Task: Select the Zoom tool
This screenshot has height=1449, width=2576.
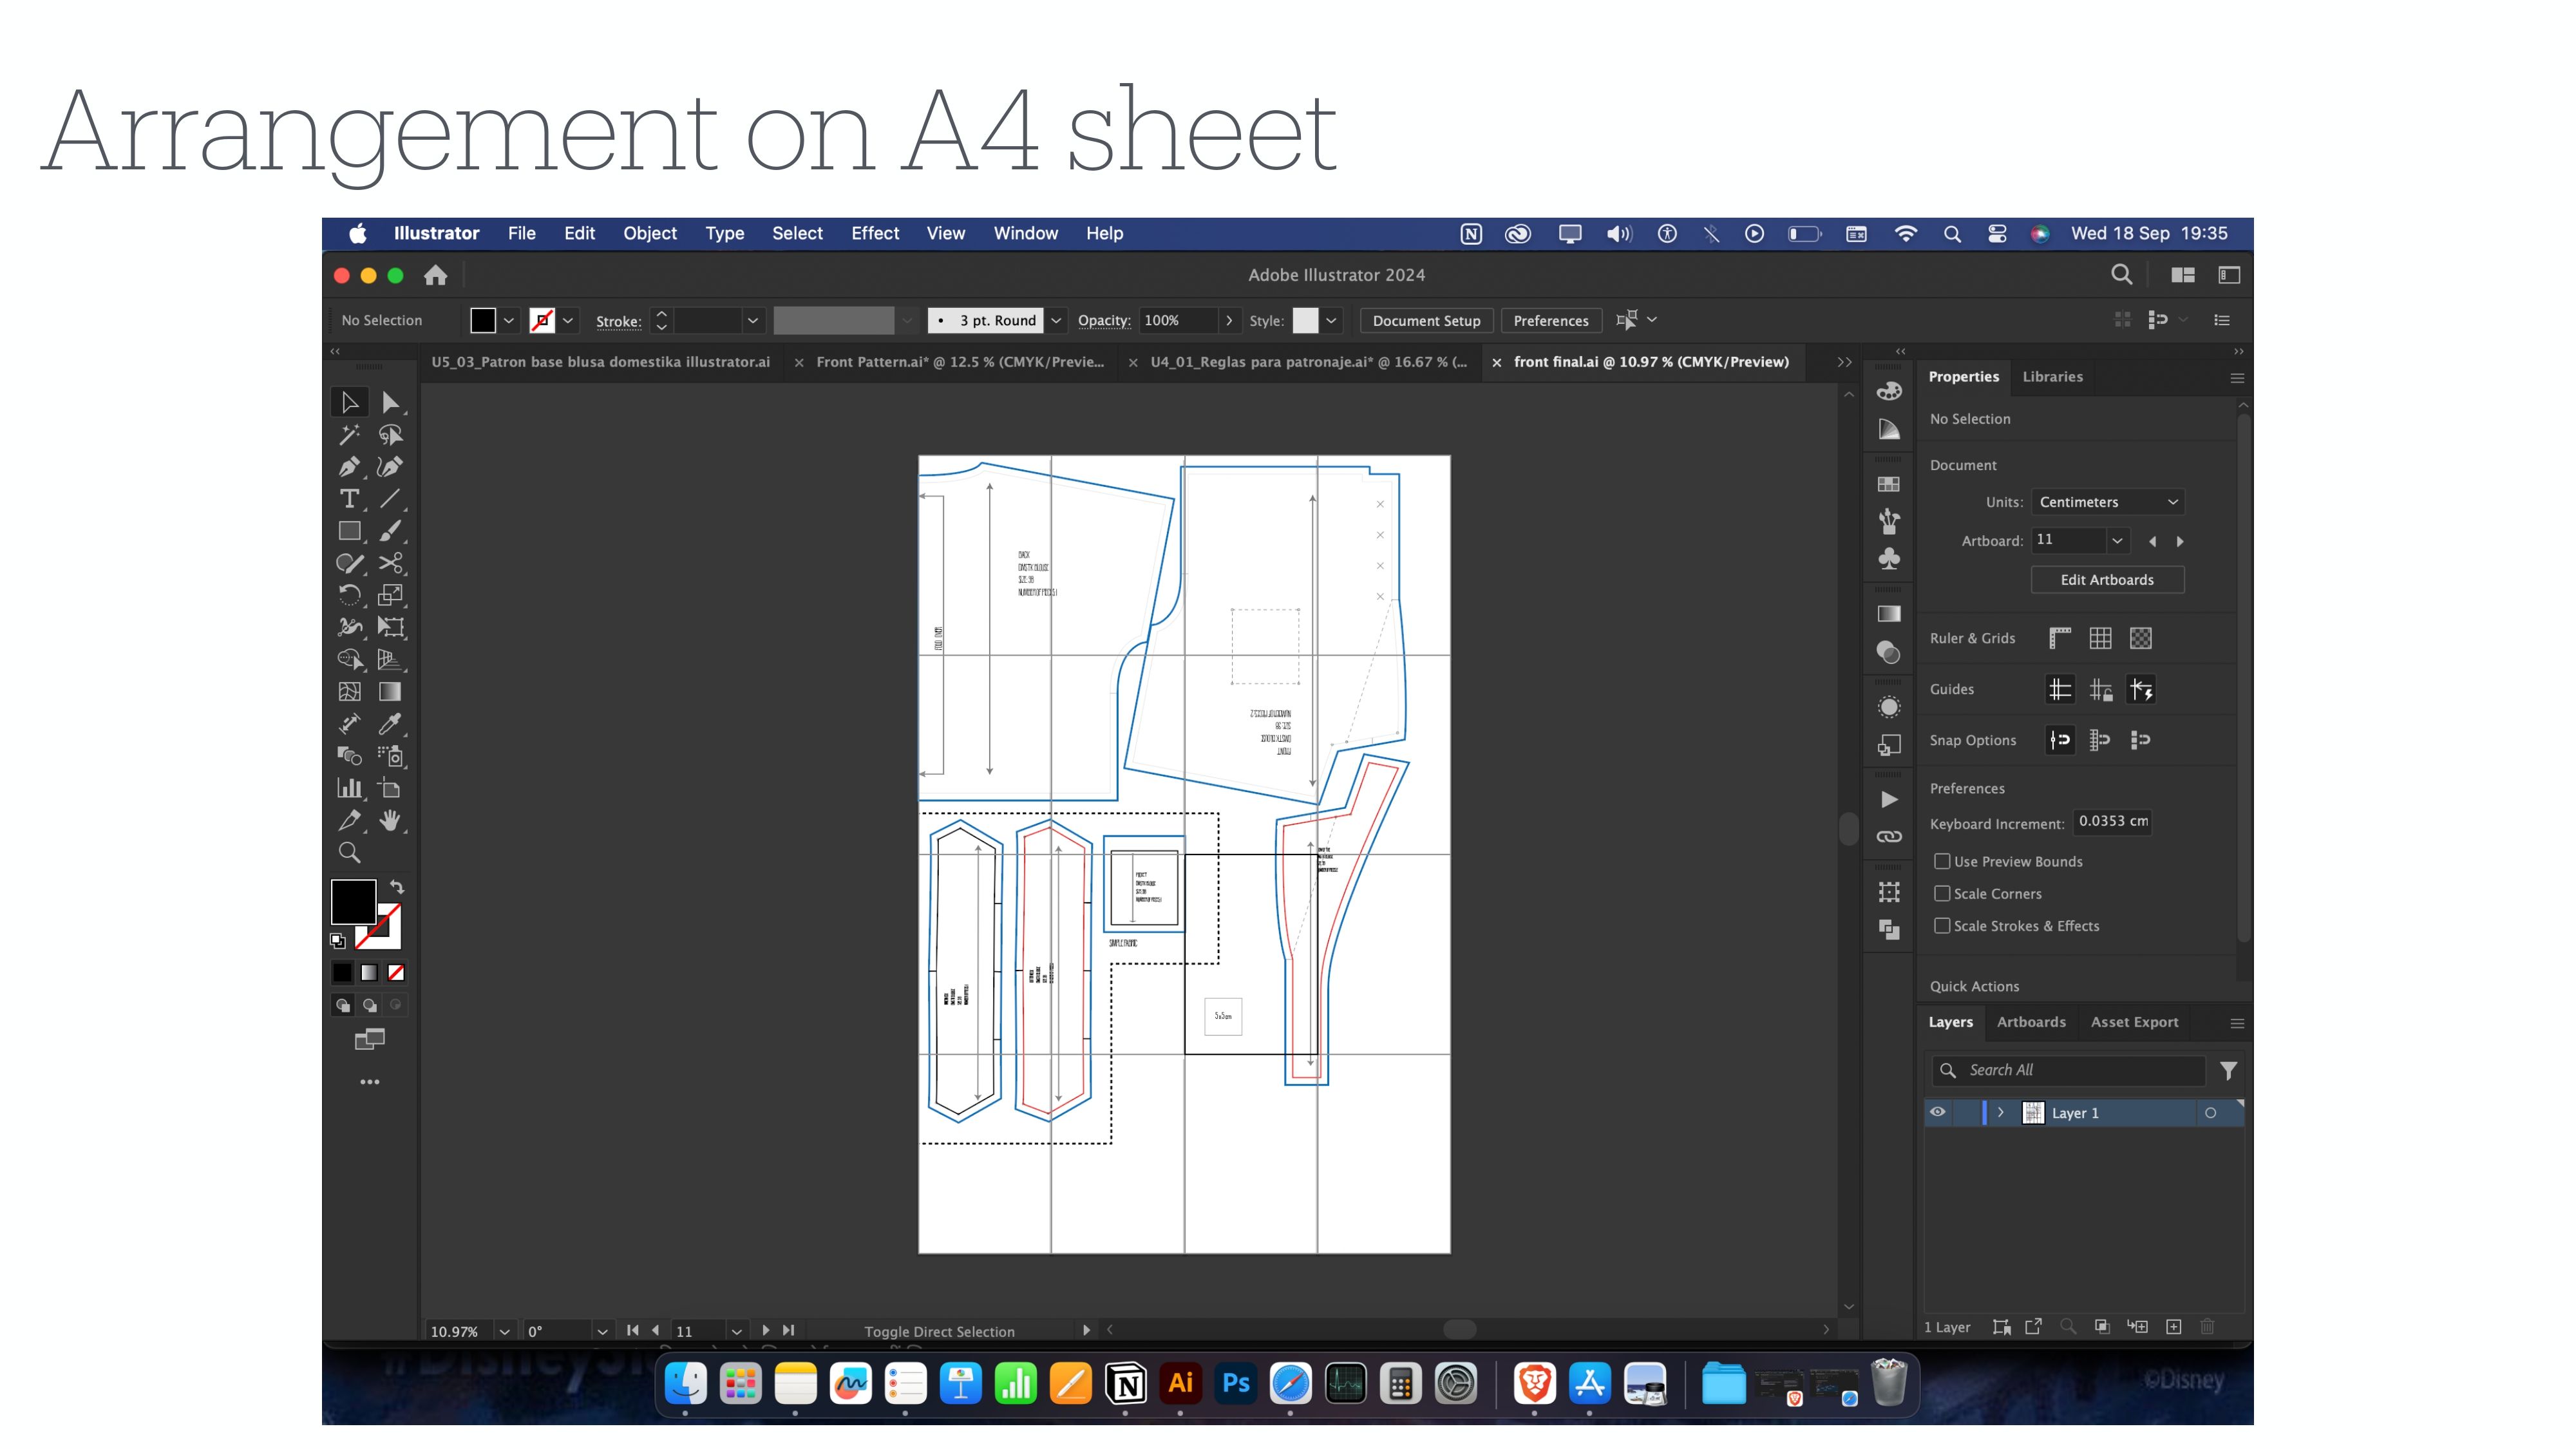Action: [349, 852]
